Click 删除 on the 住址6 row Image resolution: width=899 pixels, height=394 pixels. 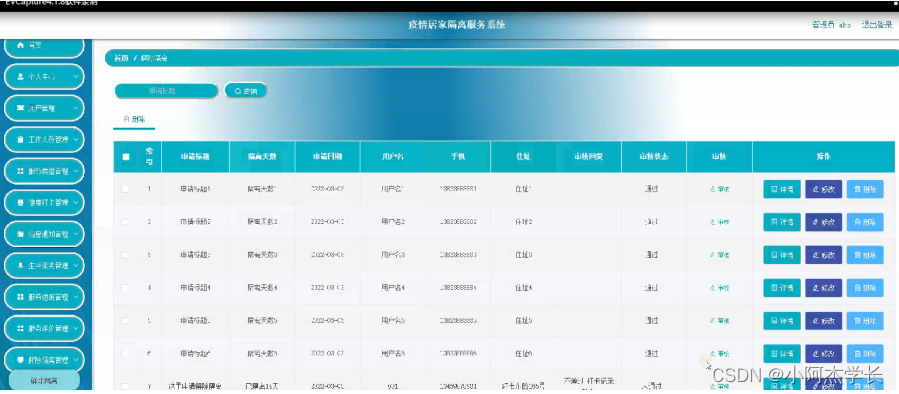[865, 354]
